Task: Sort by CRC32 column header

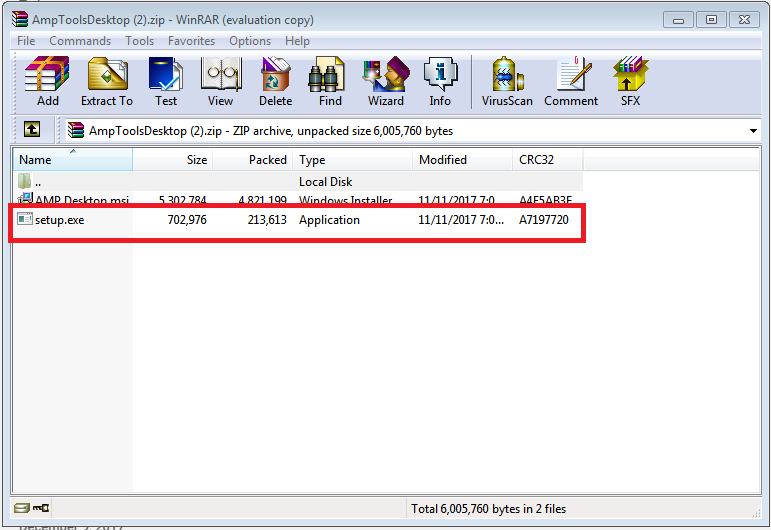Action: [x=548, y=160]
